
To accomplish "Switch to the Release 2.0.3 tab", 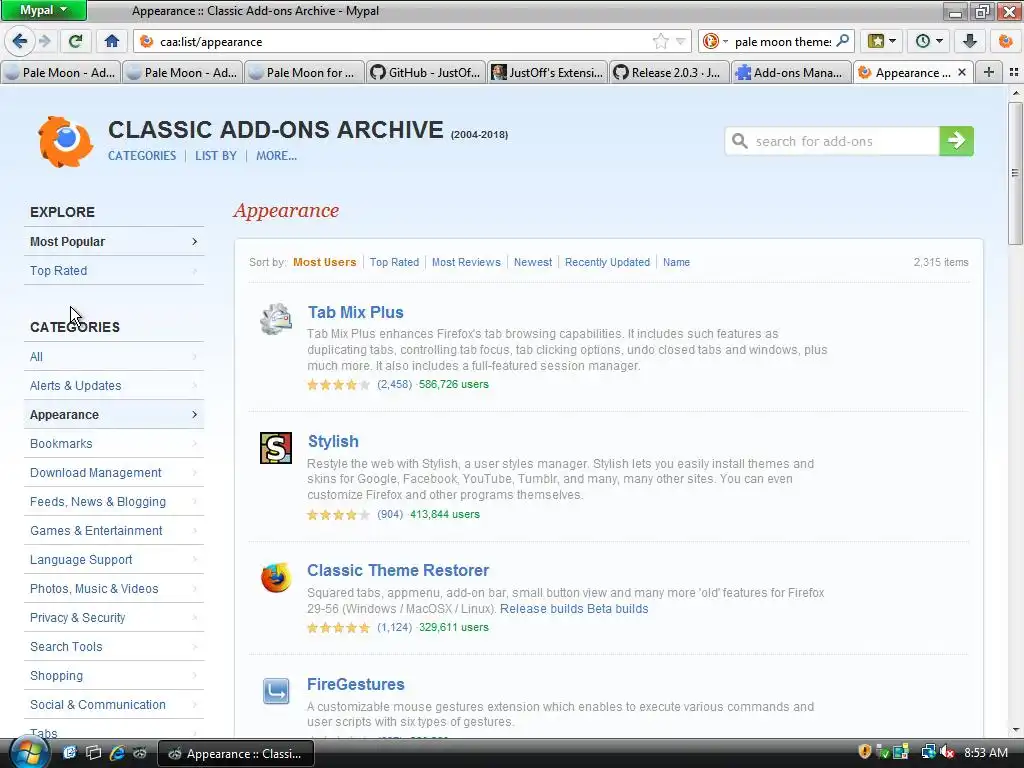I will (669, 72).
